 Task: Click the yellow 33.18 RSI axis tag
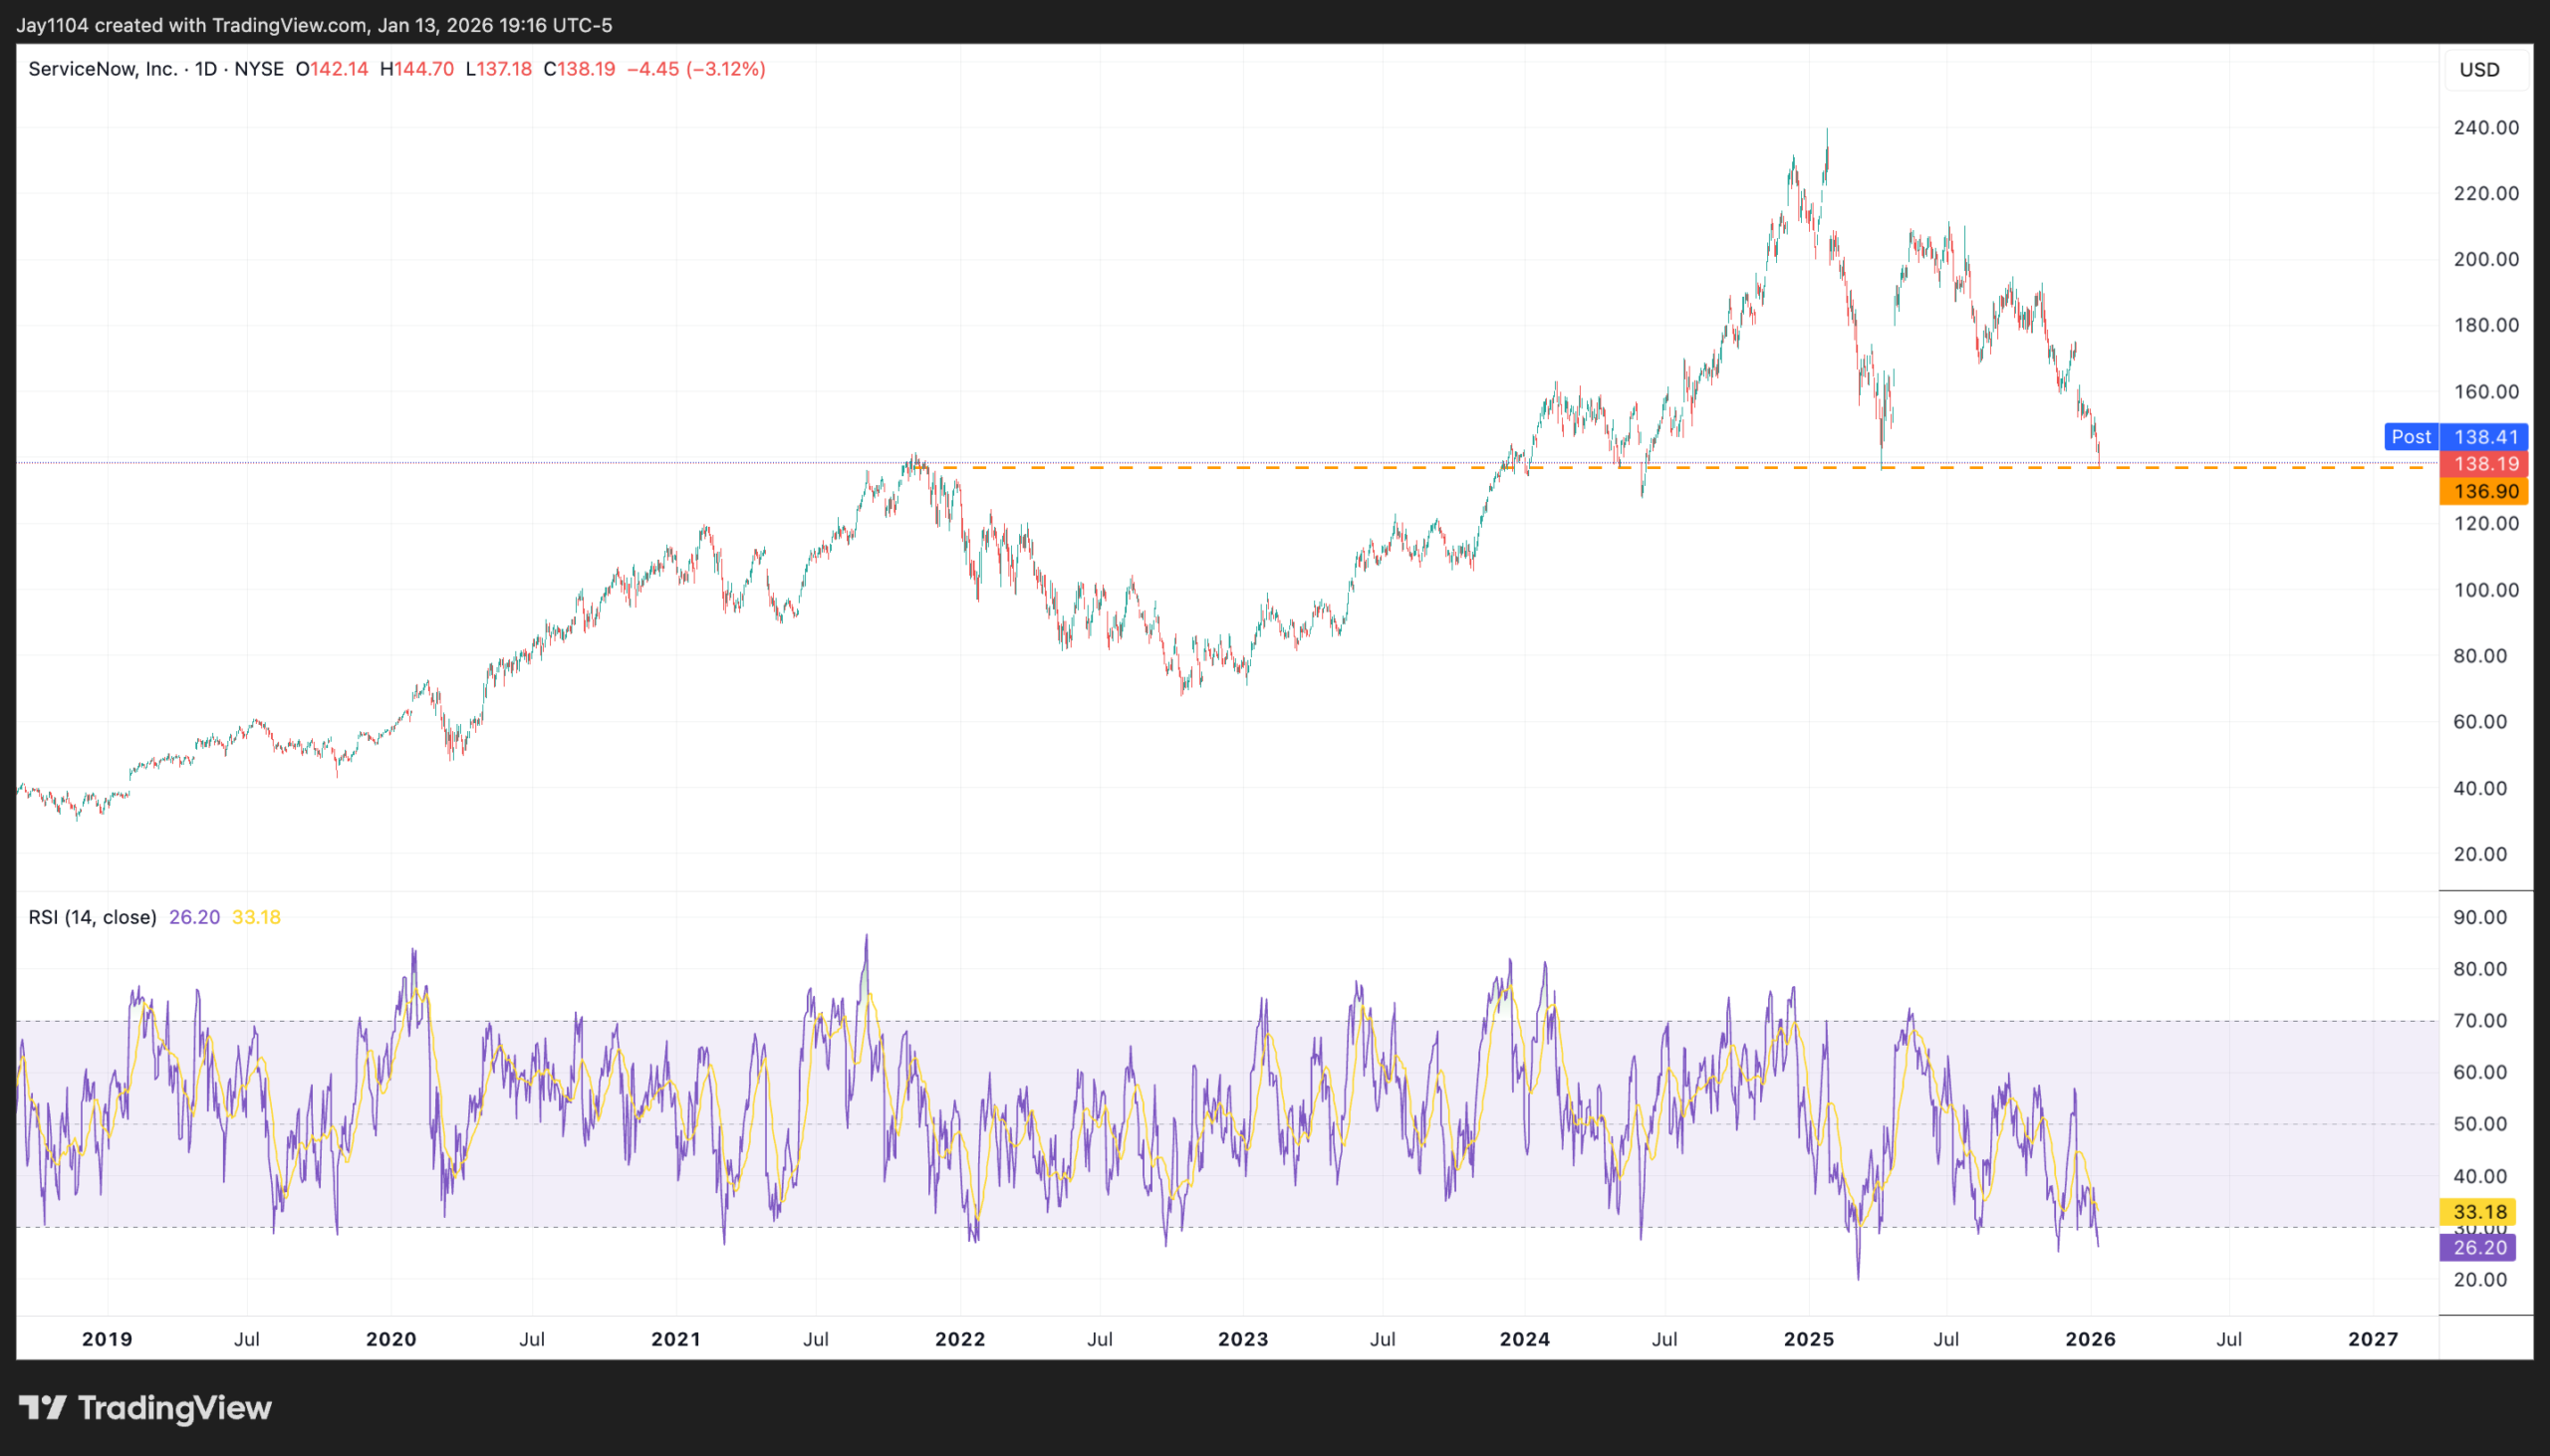2479,1212
